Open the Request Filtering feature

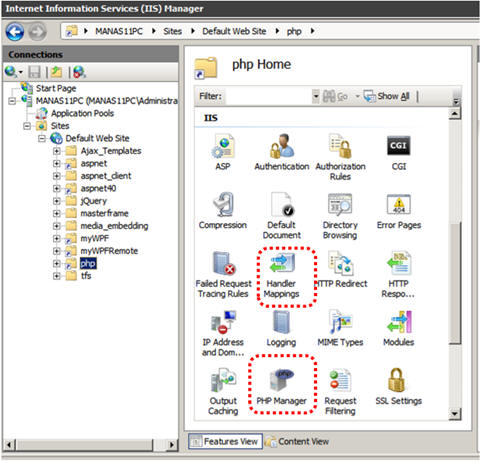[x=340, y=392]
